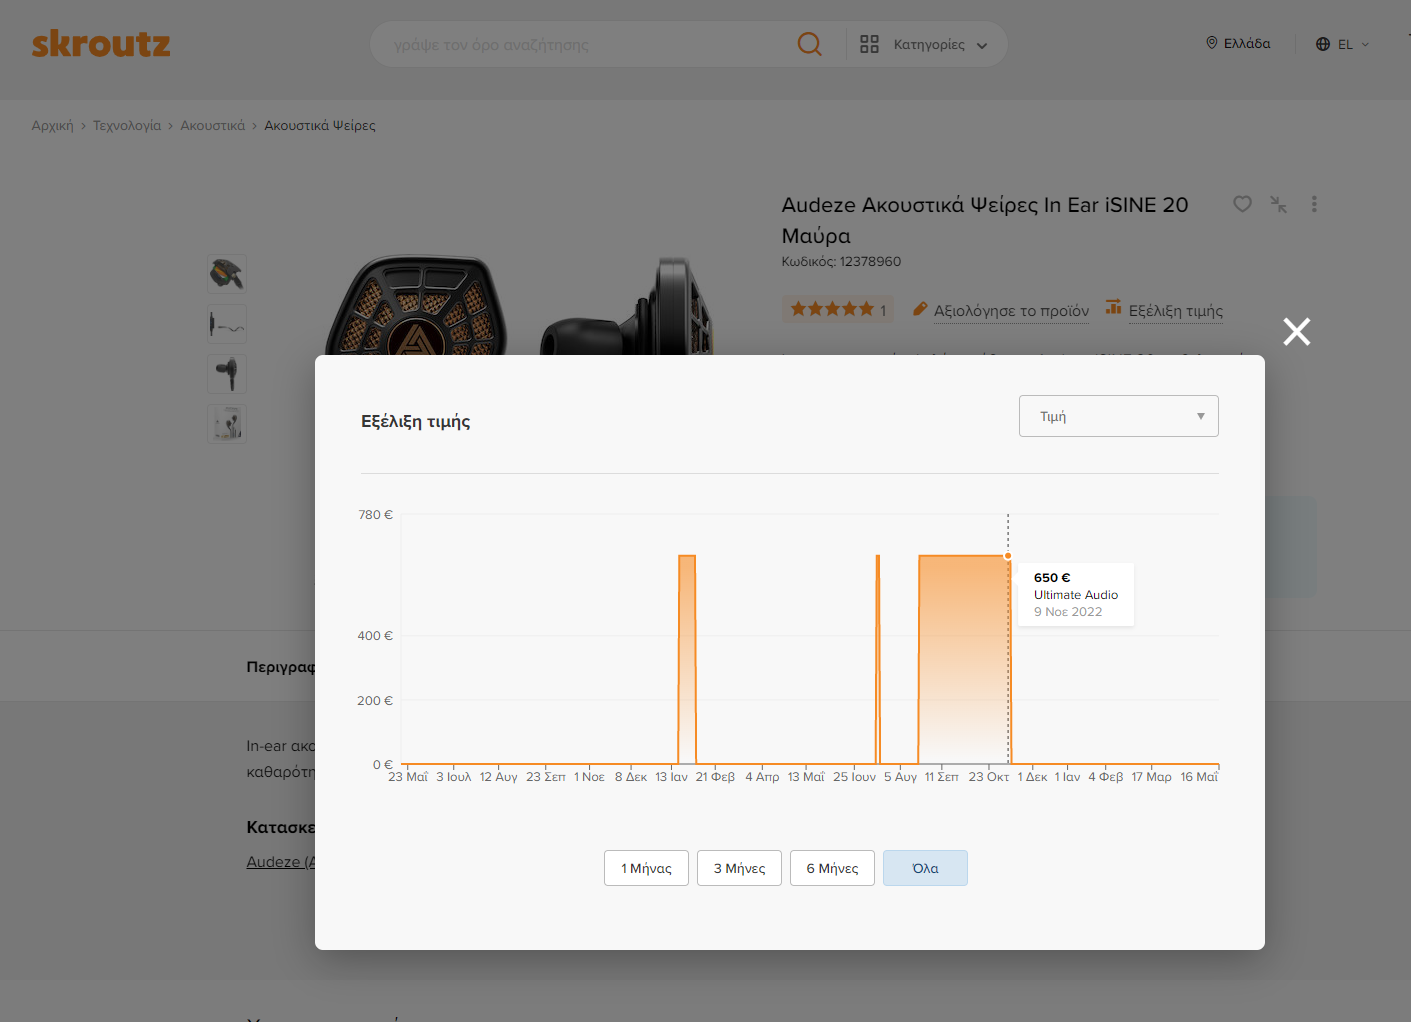Click the price evolution chart icon

tap(1113, 308)
